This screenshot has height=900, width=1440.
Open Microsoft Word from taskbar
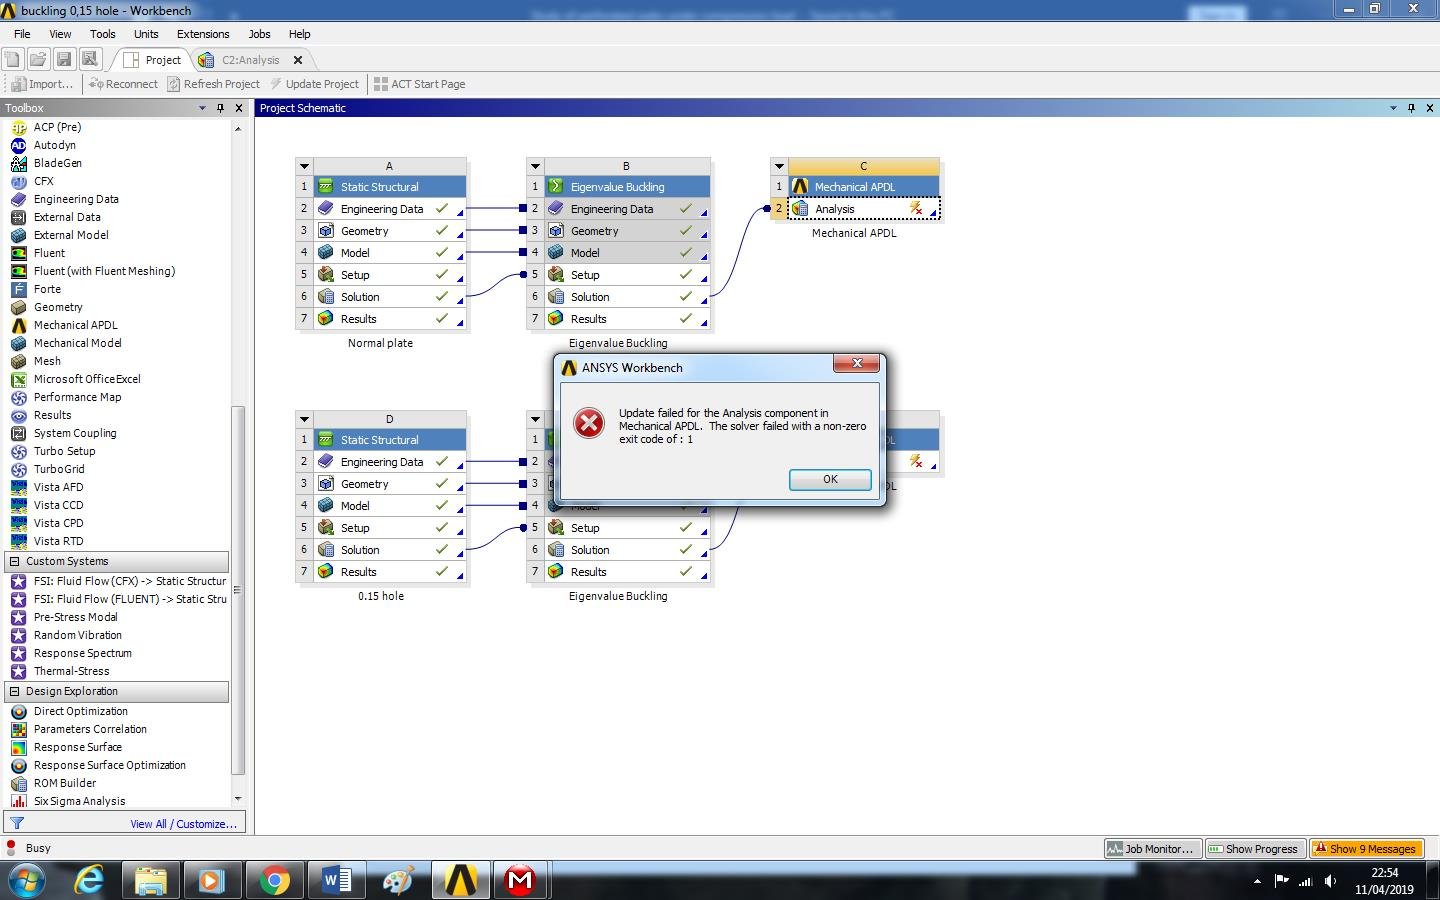pos(336,880)
